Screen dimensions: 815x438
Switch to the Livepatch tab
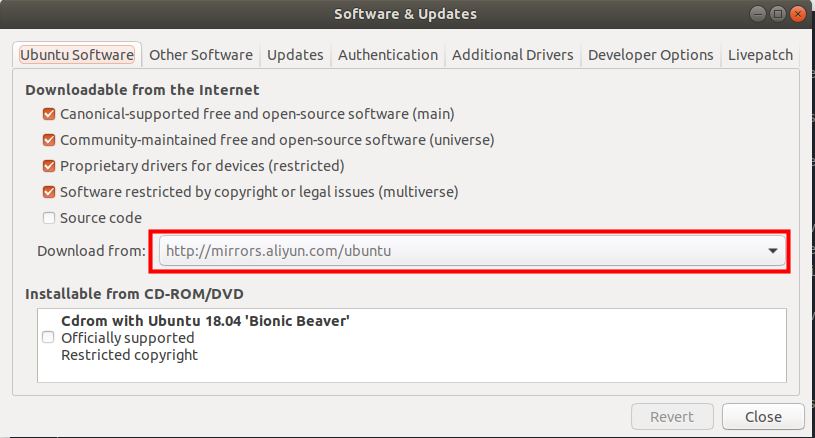click(x=760, y=55)
